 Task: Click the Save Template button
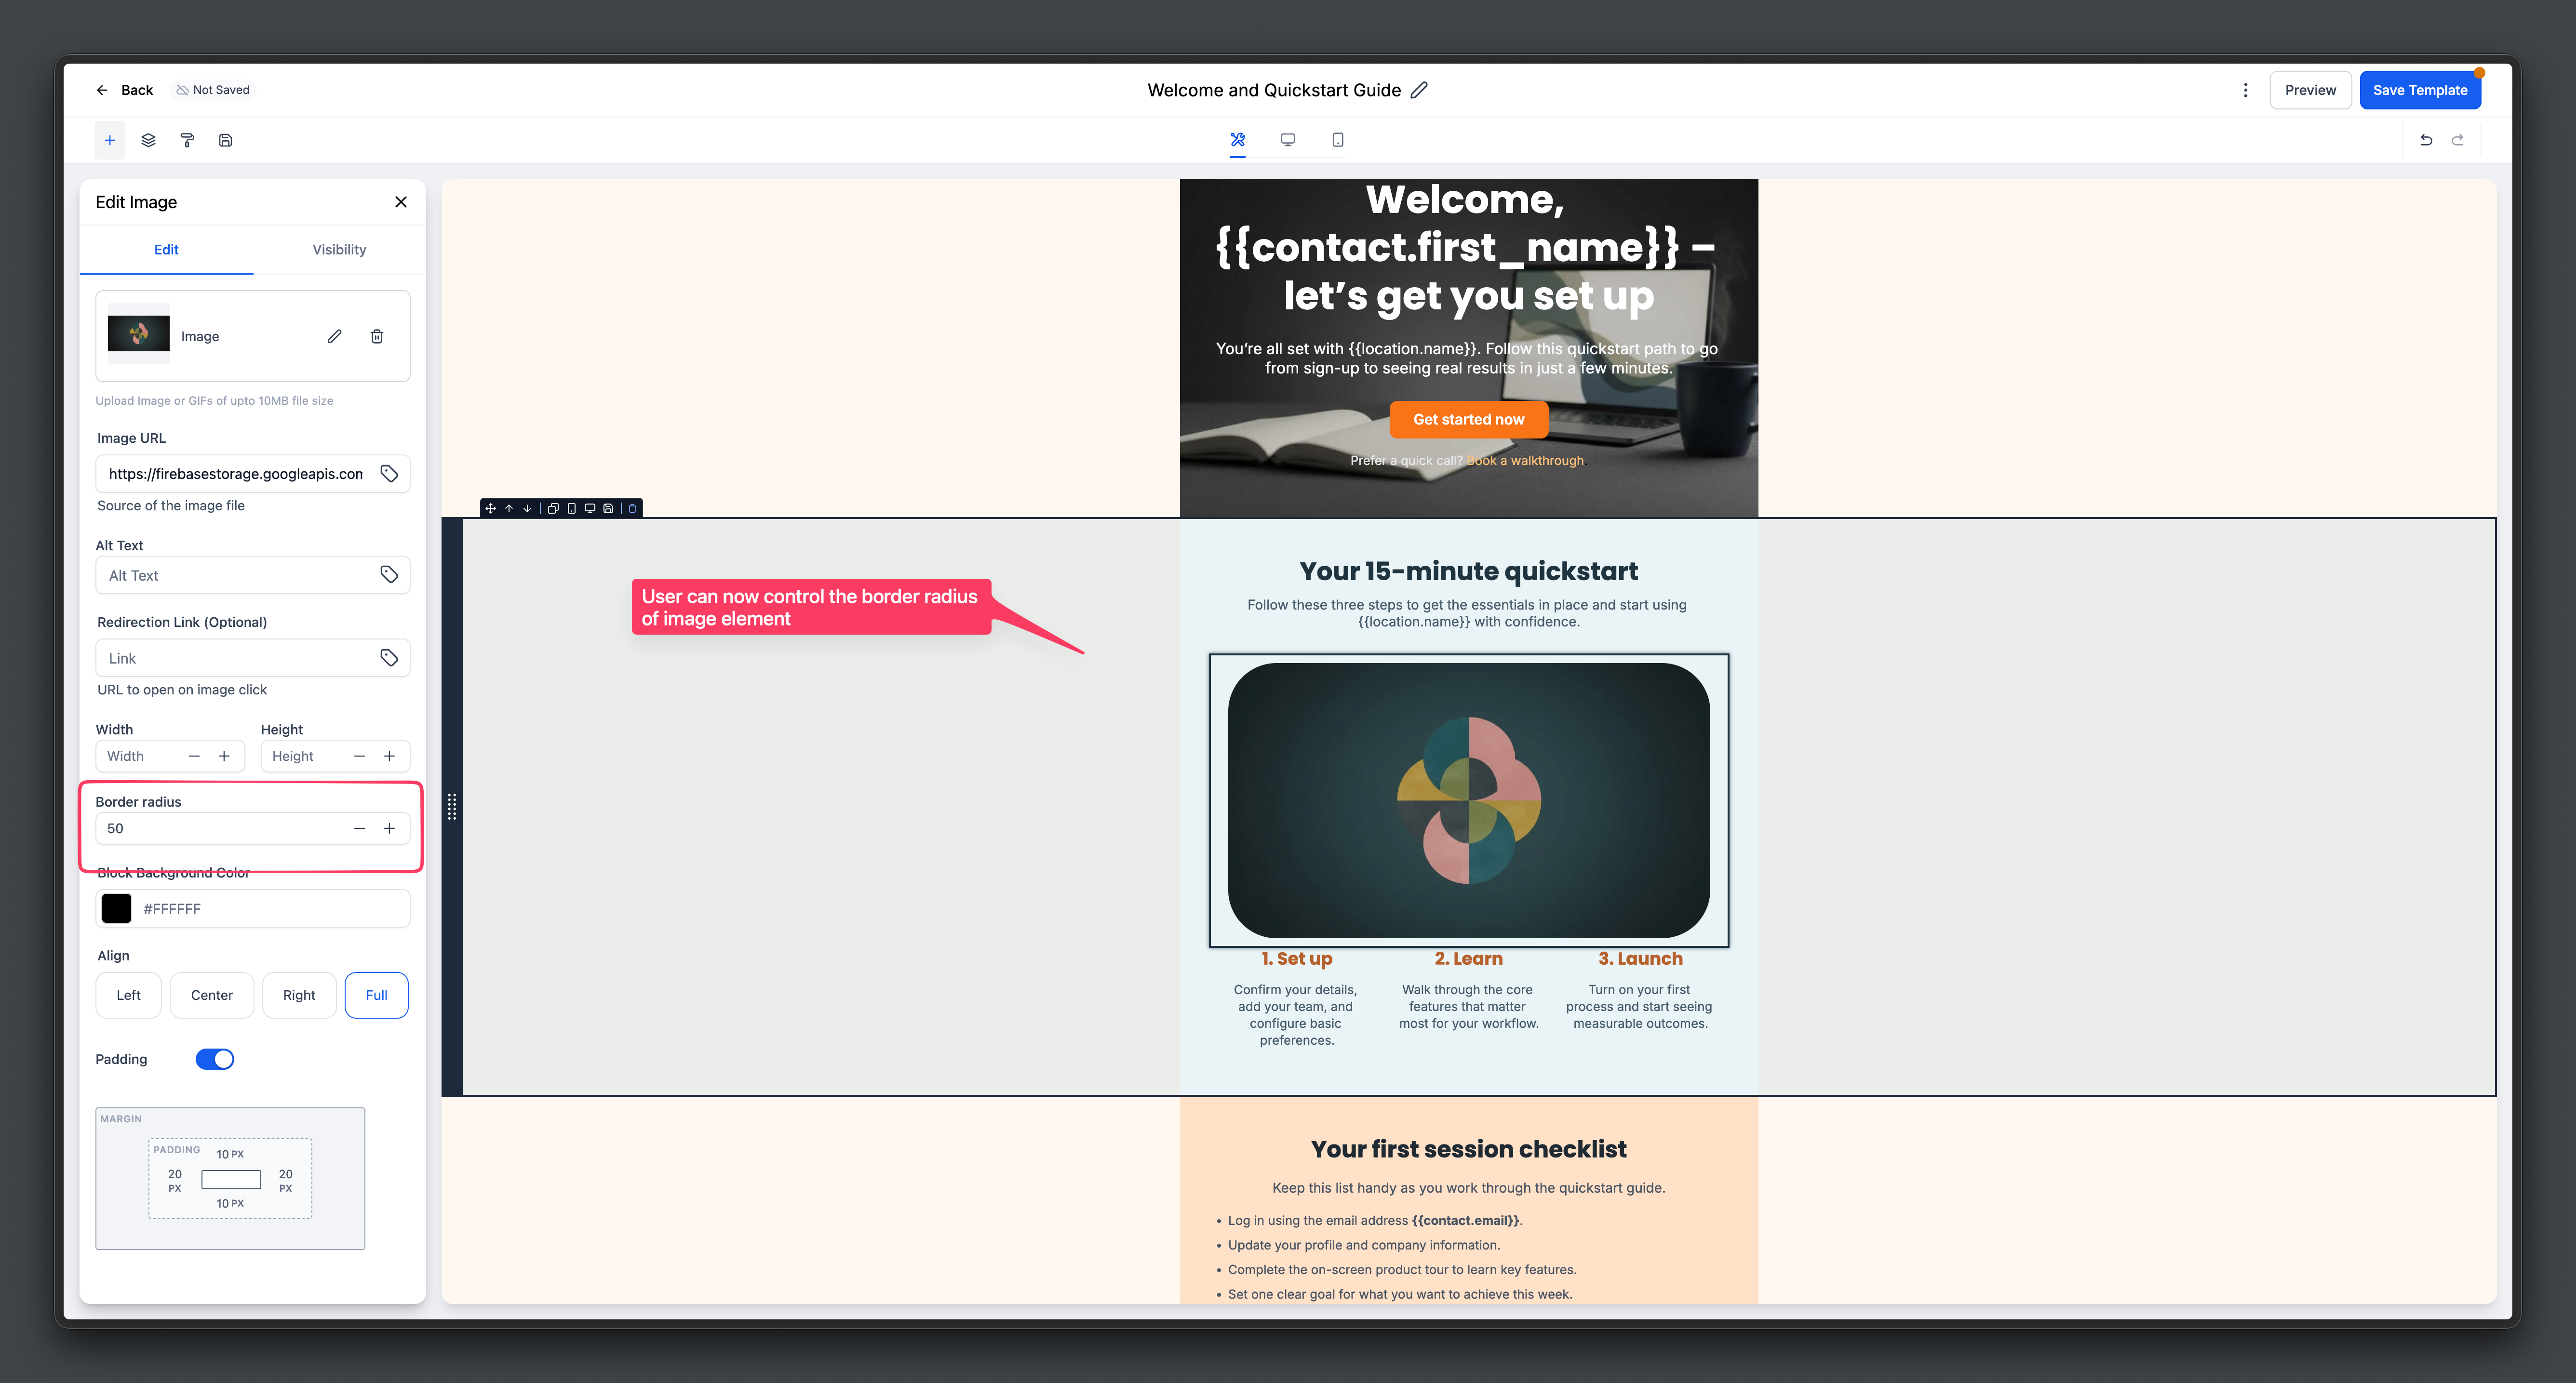(x=2420, y=89)
